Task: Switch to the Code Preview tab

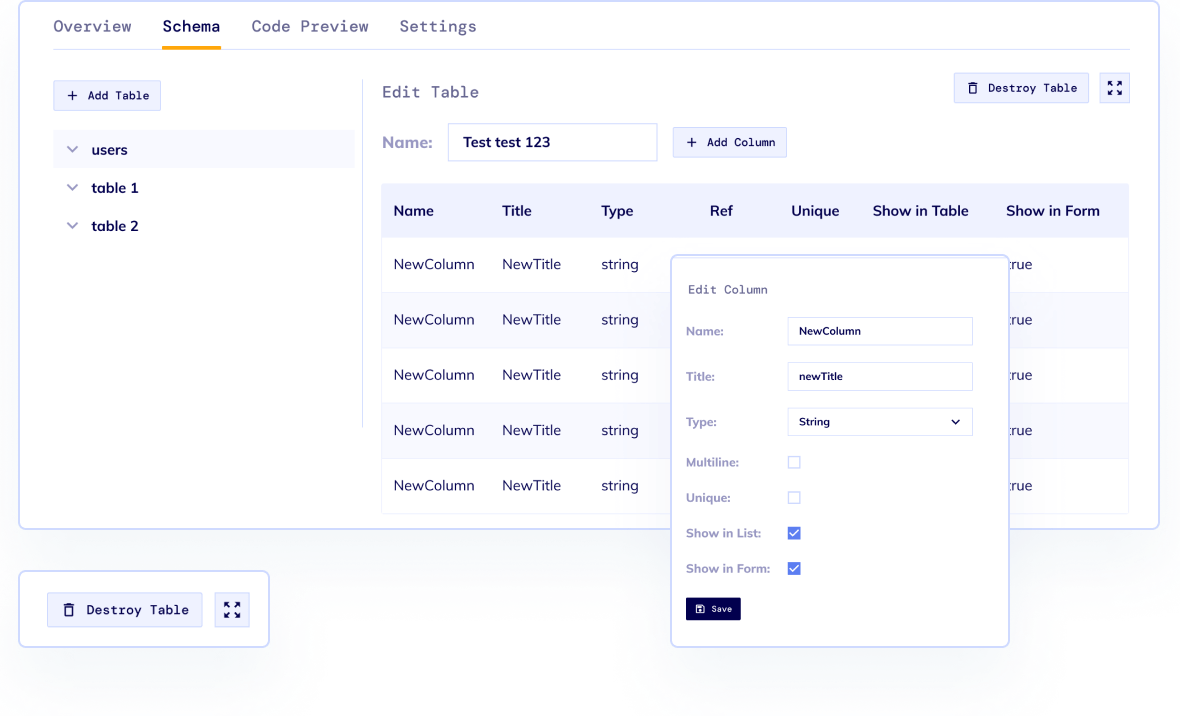Action: [310, 27]
